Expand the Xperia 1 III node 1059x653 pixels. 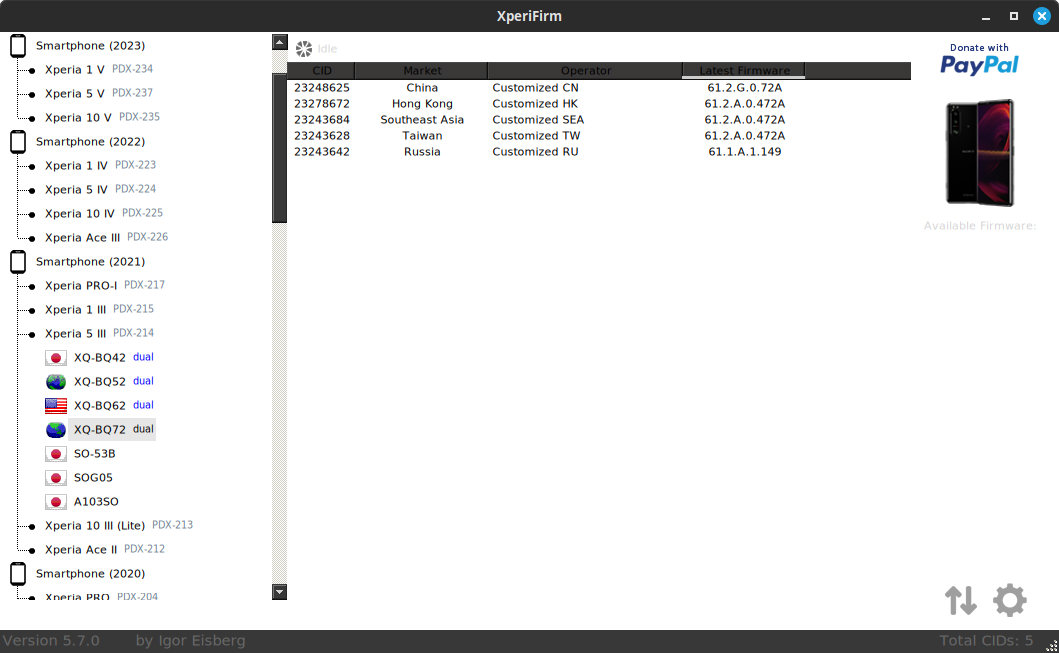pyautogui.click(x=32, y=311)
